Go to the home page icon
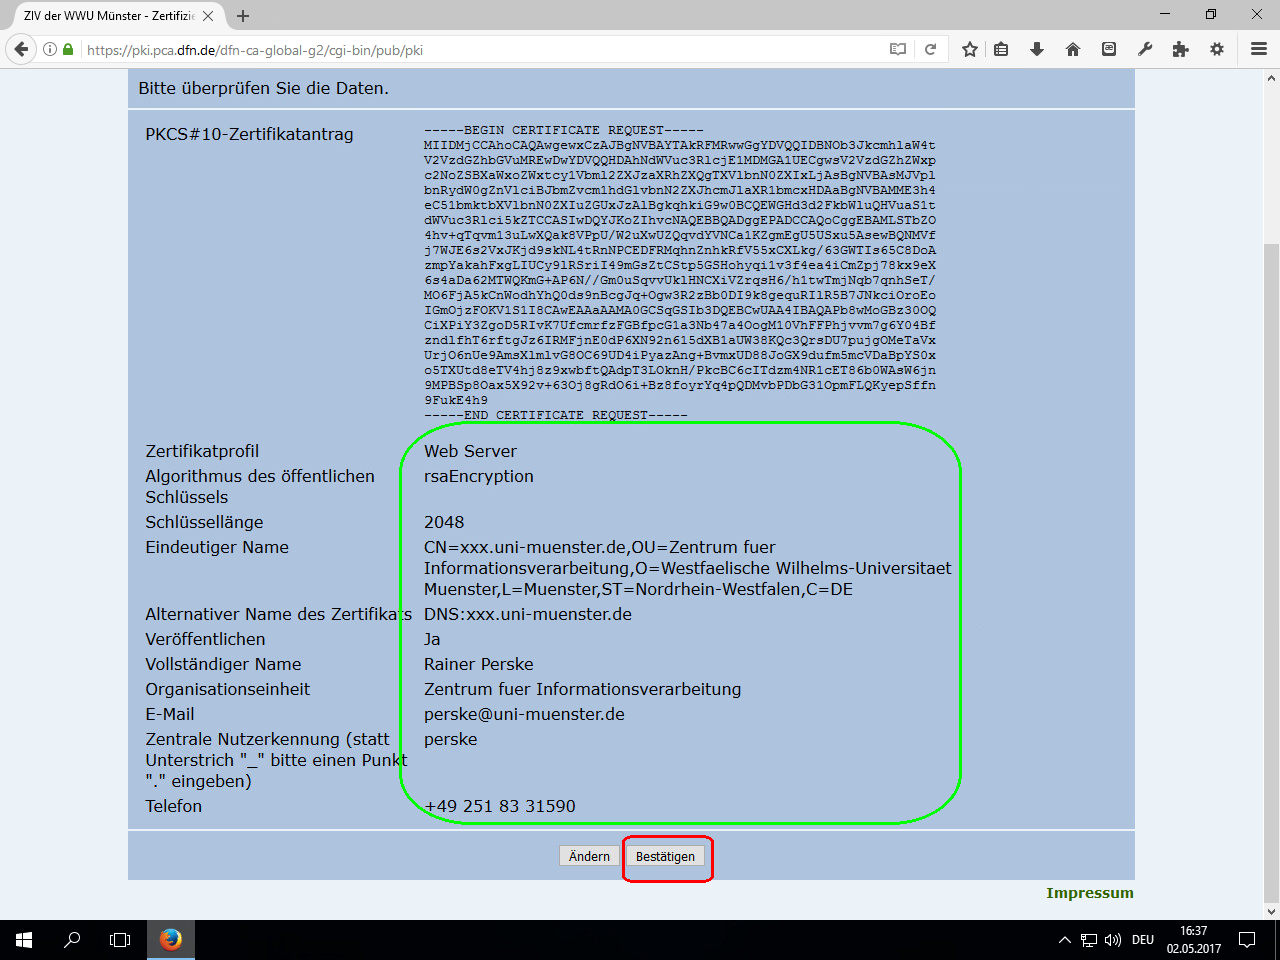Screen dimensions: 1280x960 click(x=1073, y=49)
